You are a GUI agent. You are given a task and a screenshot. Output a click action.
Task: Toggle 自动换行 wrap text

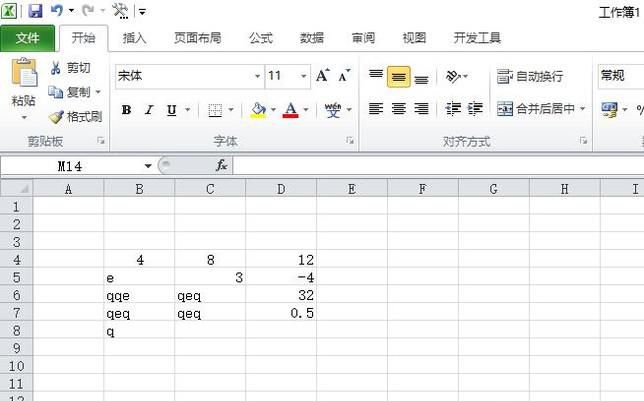click(x=530, y=76)
